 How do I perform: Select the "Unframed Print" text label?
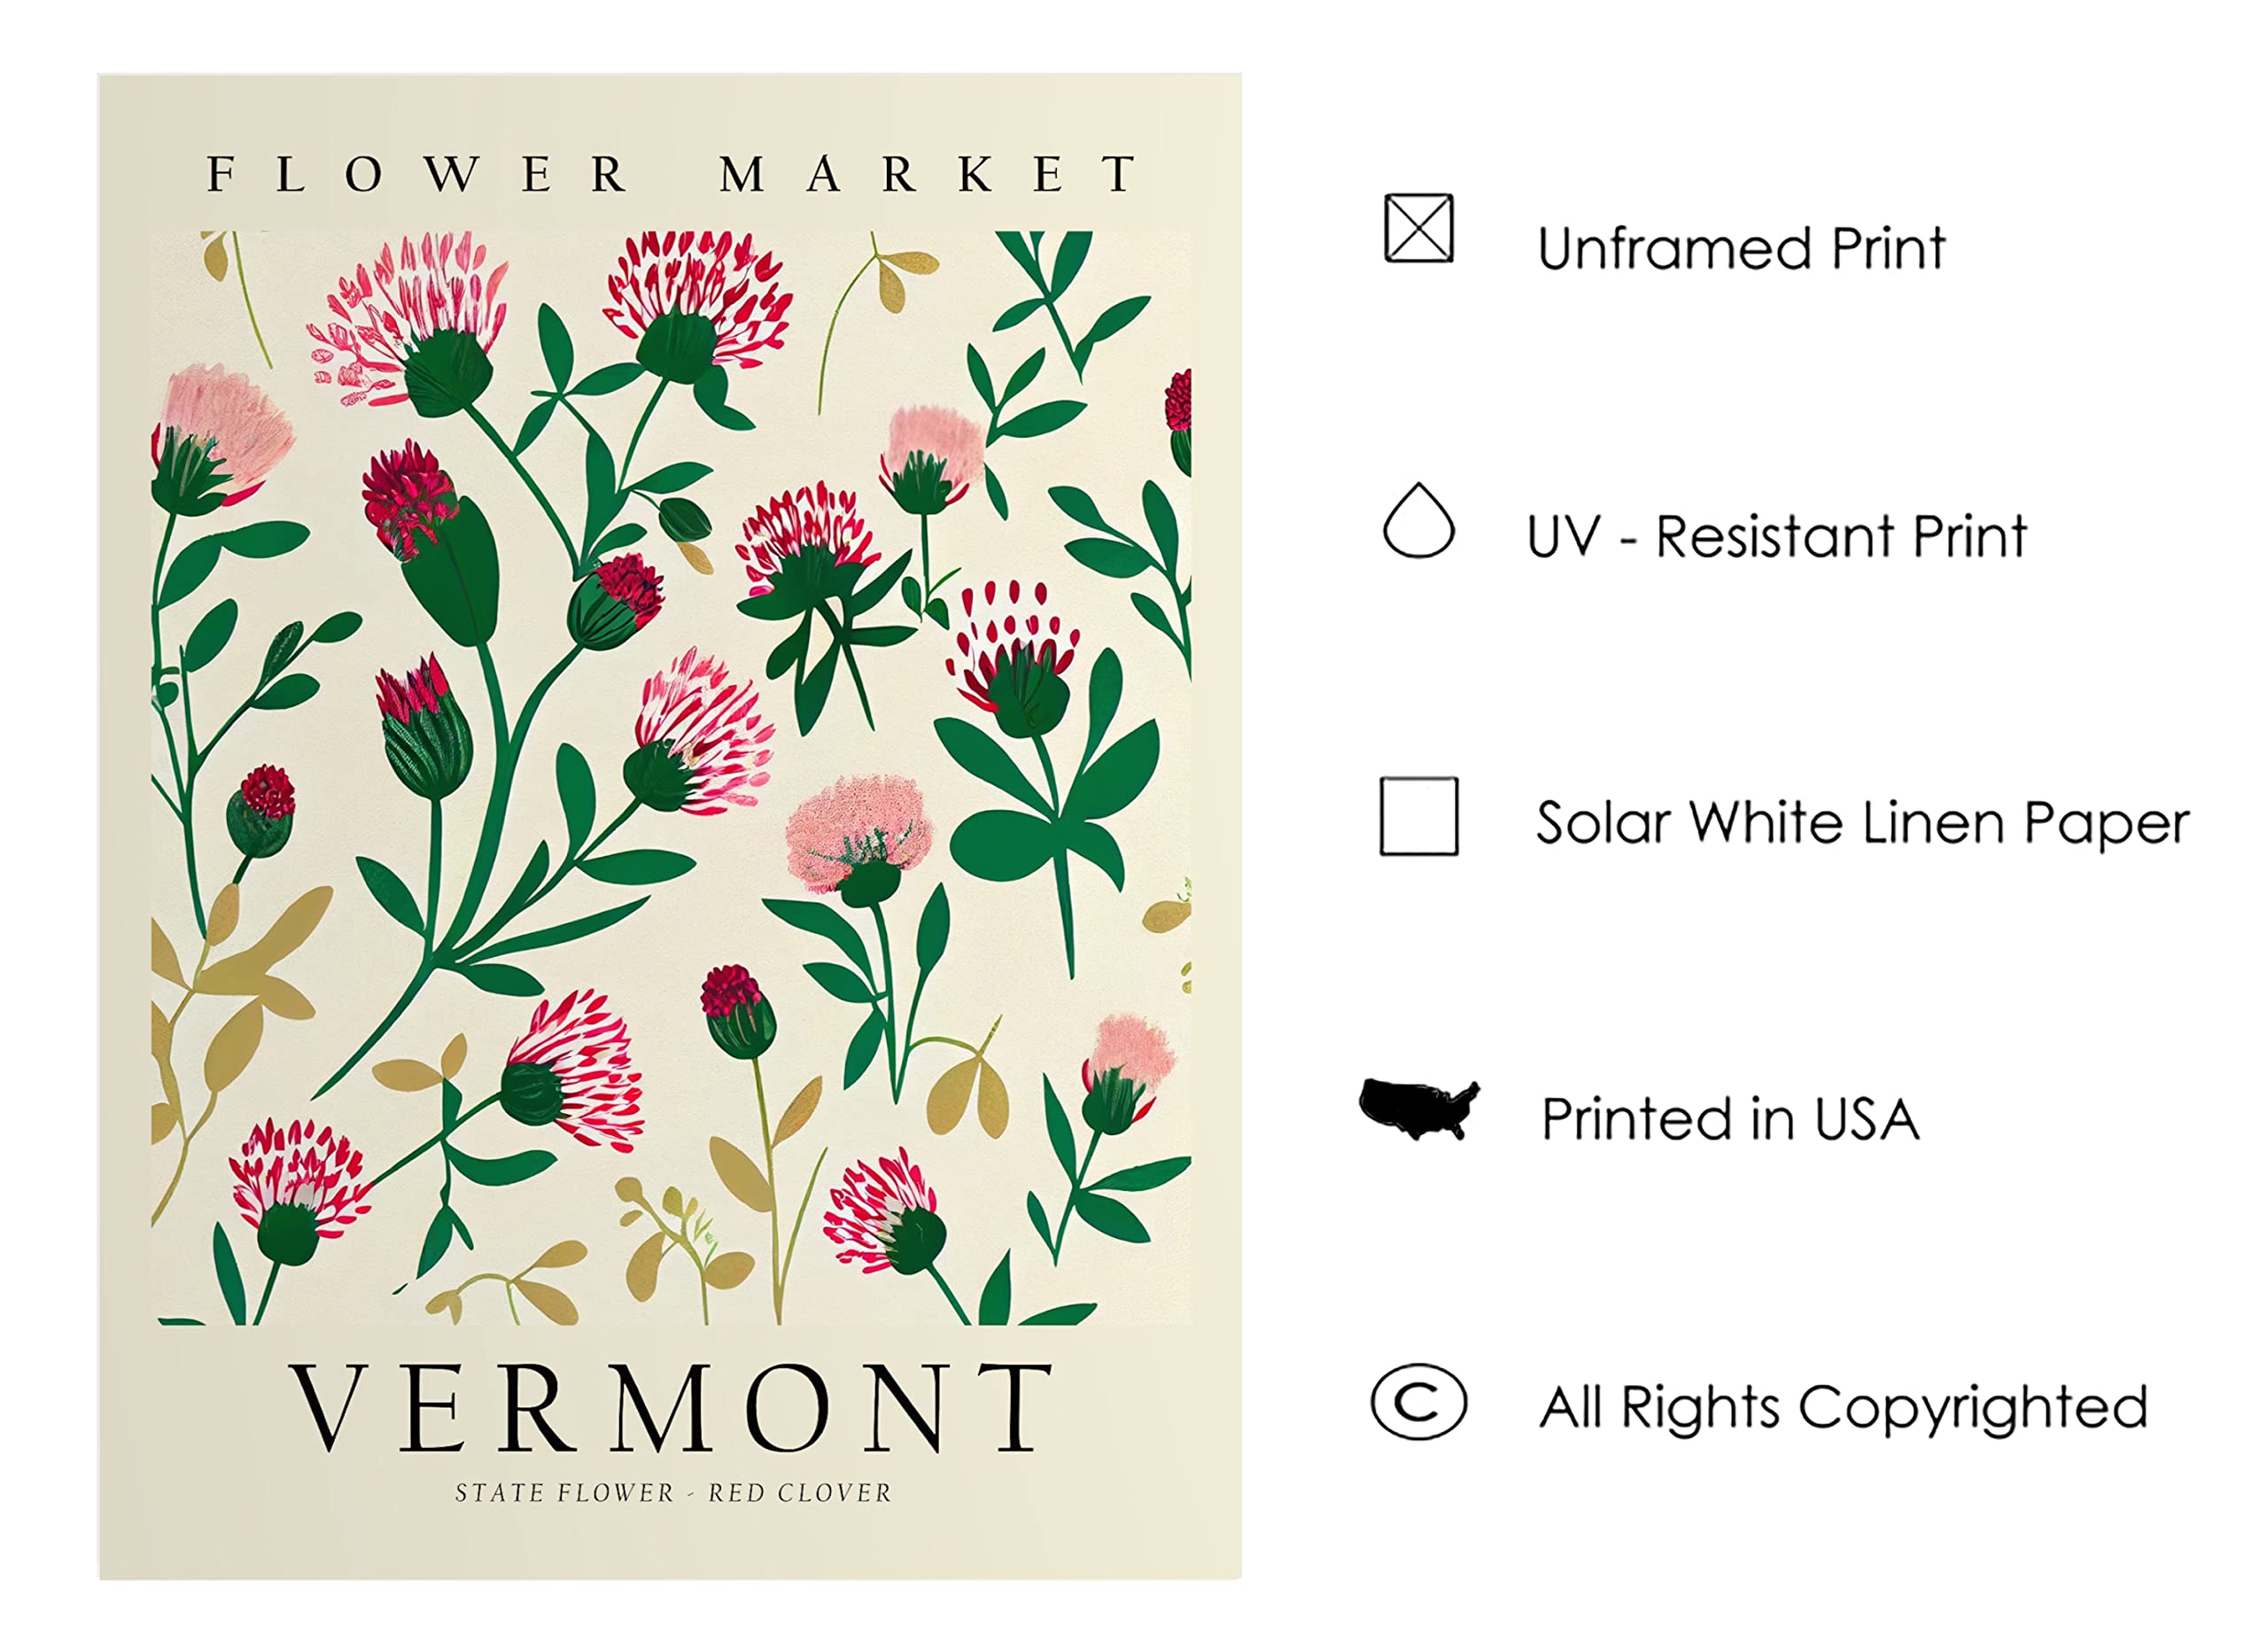pos(1741,248)
